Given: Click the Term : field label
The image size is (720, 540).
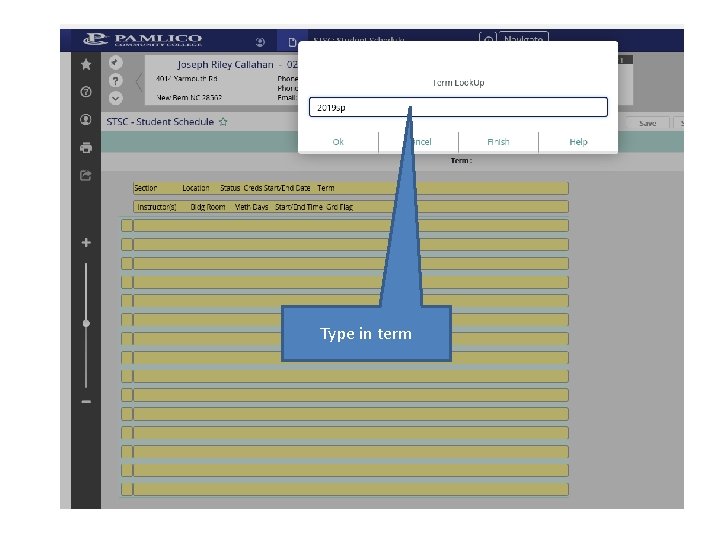Looking at the screenshot, I should pyautogui.click(x=461, y=161).
